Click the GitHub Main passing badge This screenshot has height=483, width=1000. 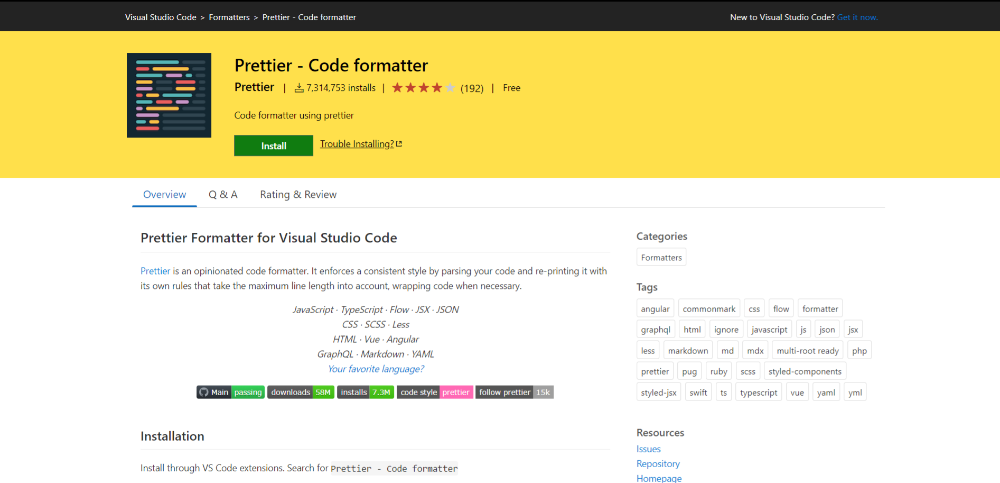pos(230,392)
